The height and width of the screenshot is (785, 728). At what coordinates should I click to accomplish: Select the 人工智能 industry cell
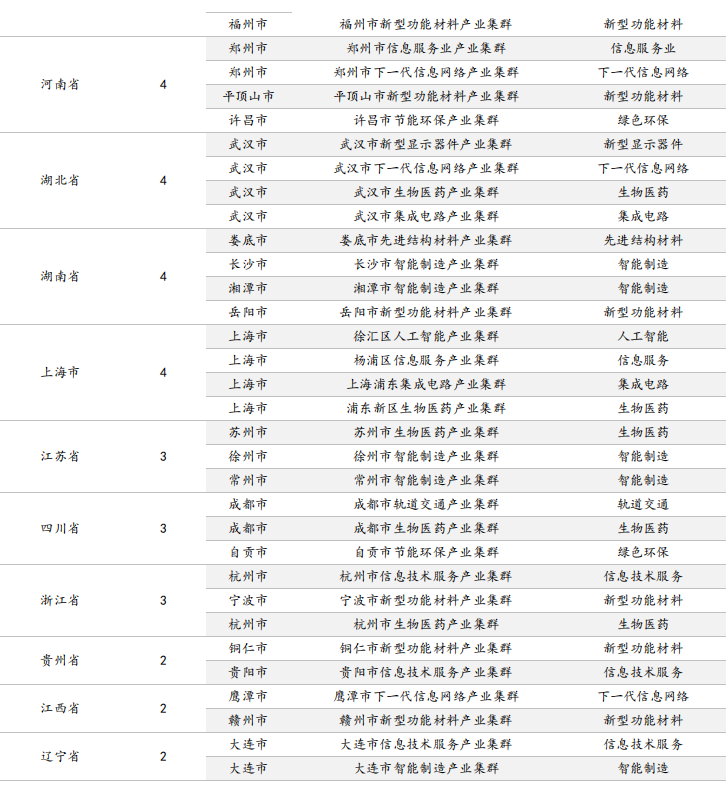point(643,336)
